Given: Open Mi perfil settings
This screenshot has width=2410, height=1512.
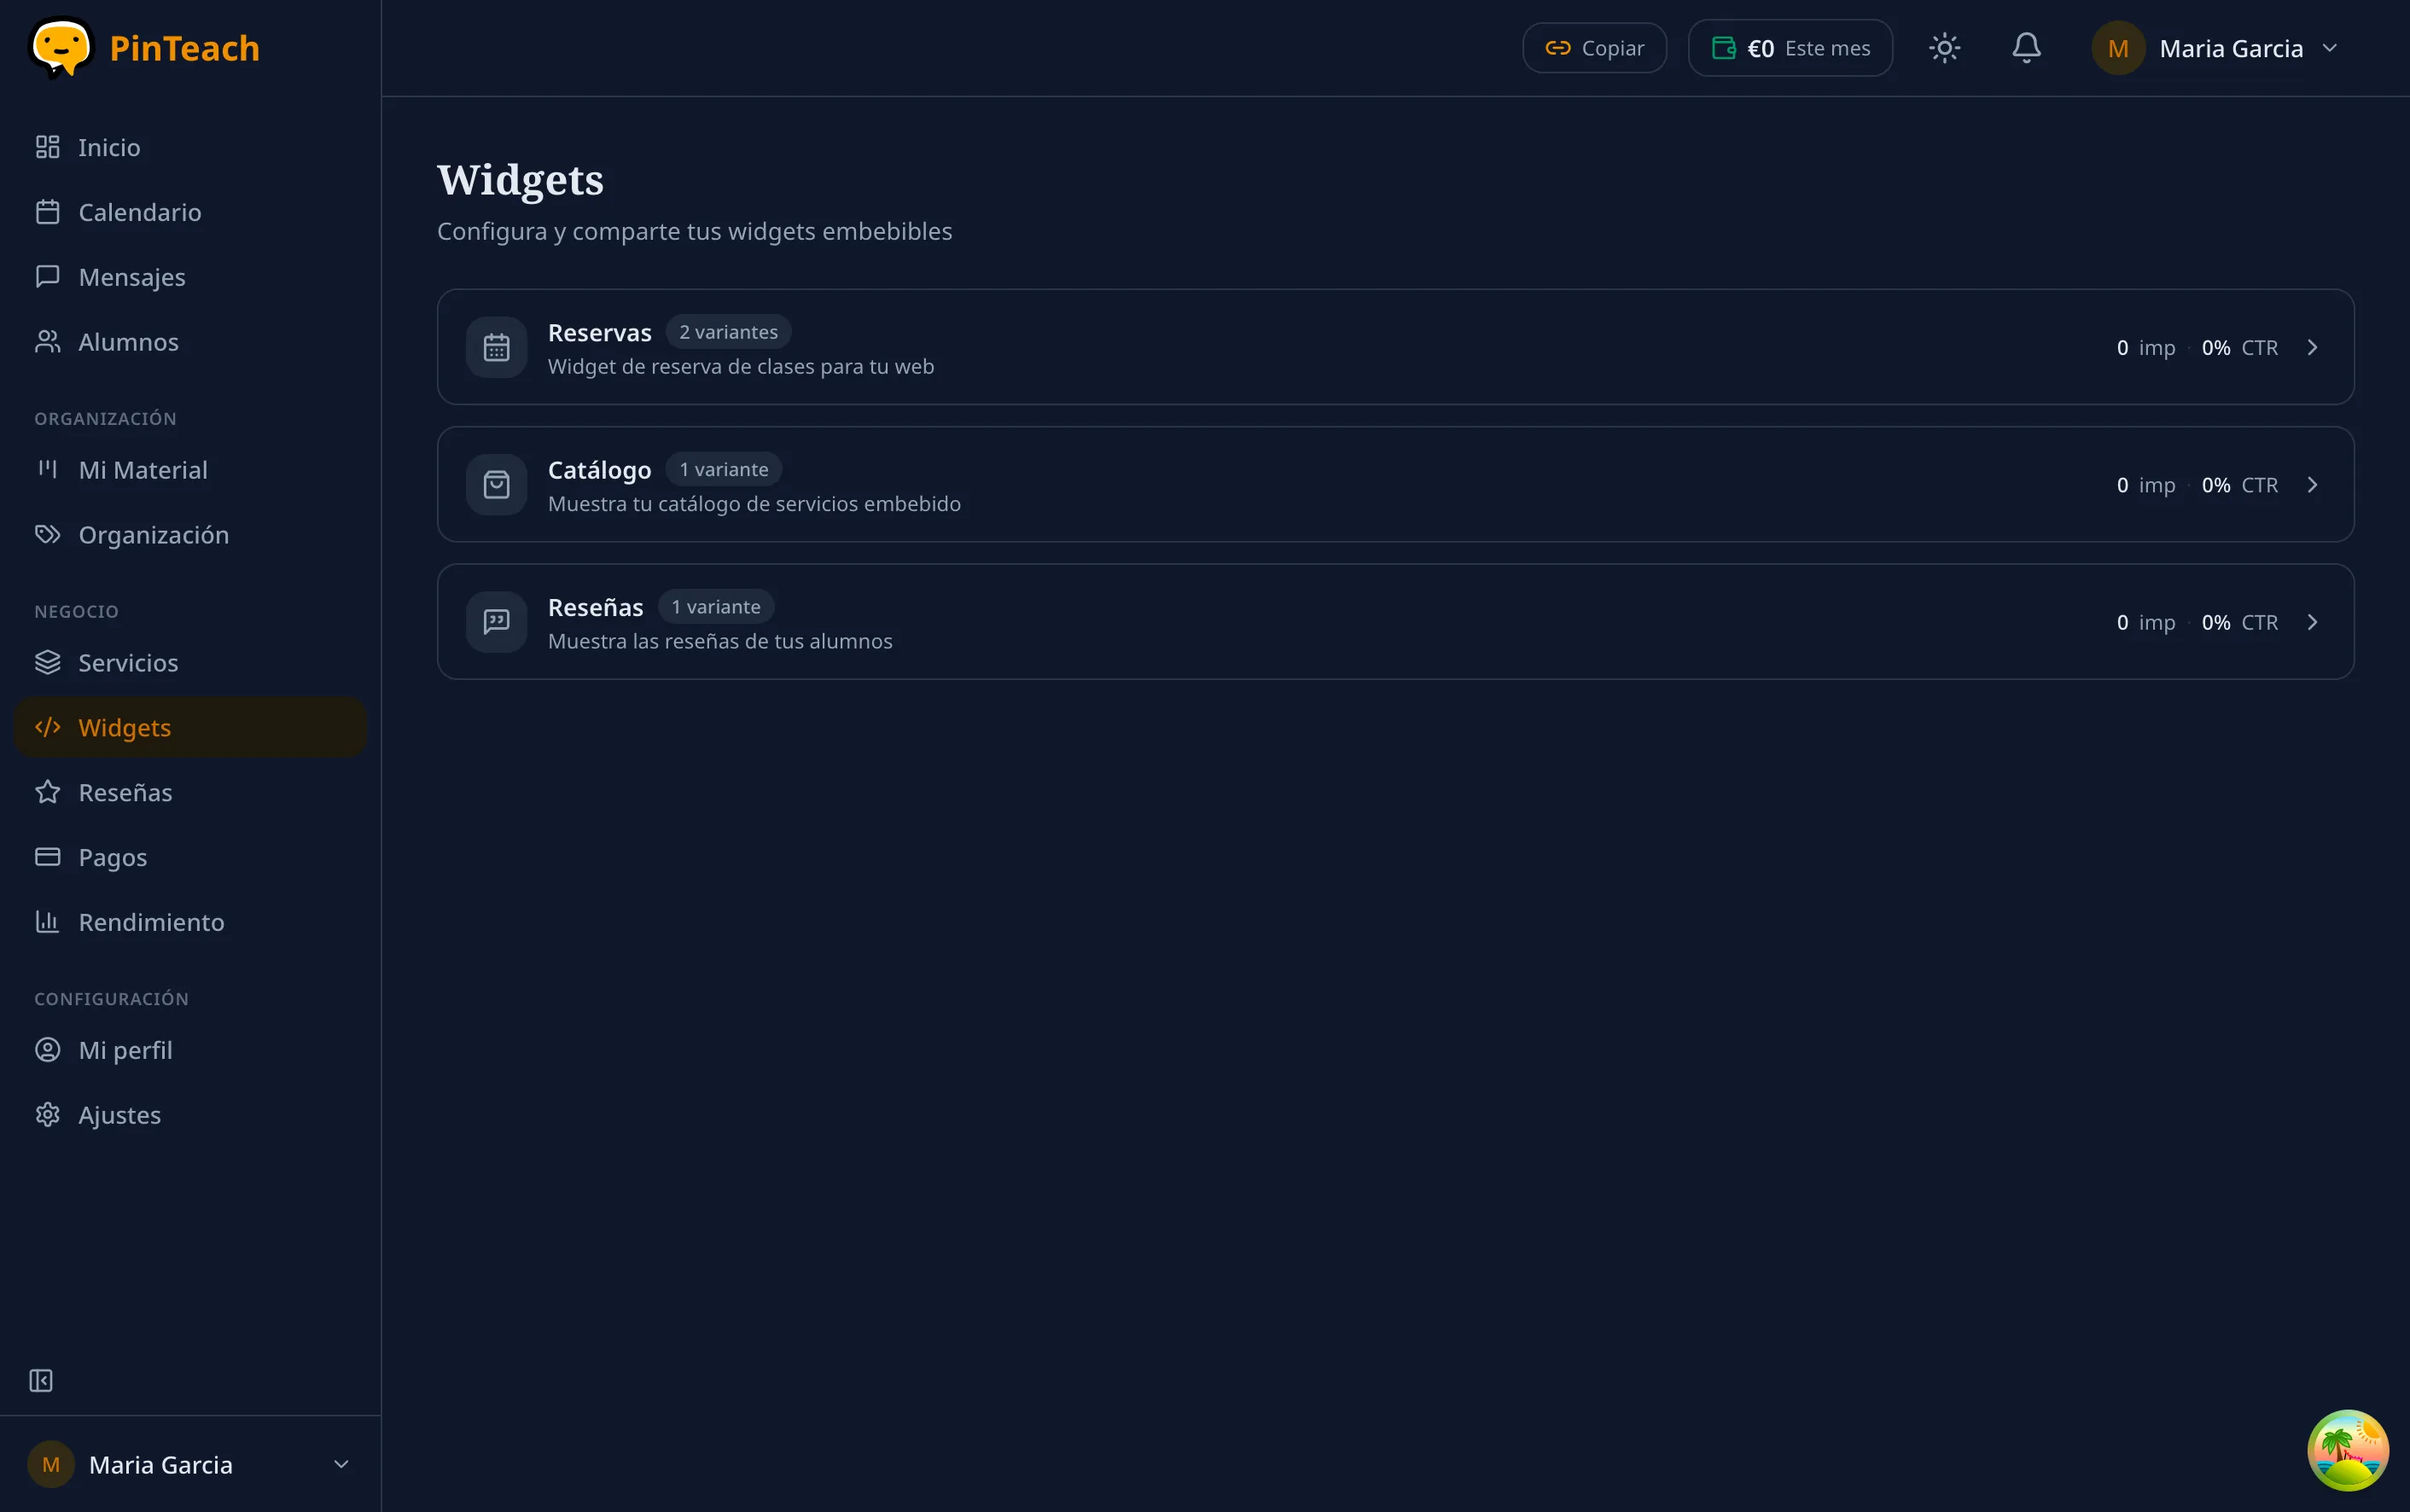Looking at the screenshot, I should [x=125, y=1050].
